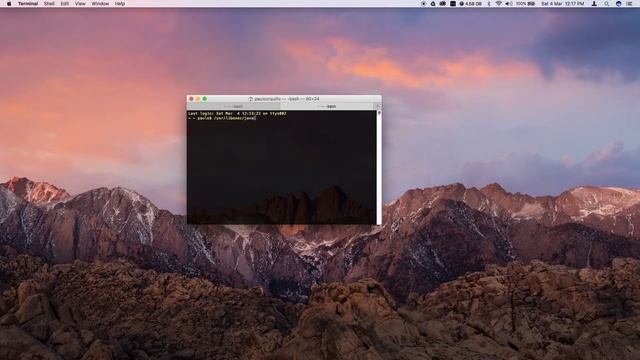Click the memory usage 4.58 GB indicator

[470, 4]
